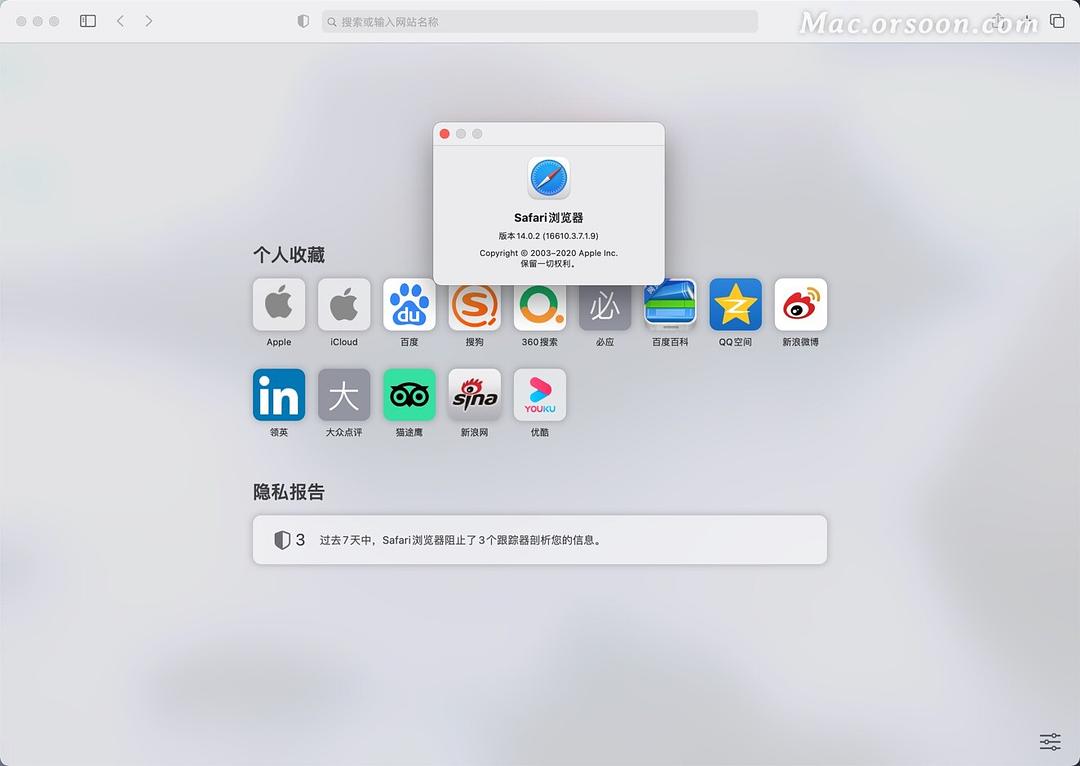This screenshot has height=766, width=1080.
Task: Show the tab overview button
Action: coord(1057,21)
